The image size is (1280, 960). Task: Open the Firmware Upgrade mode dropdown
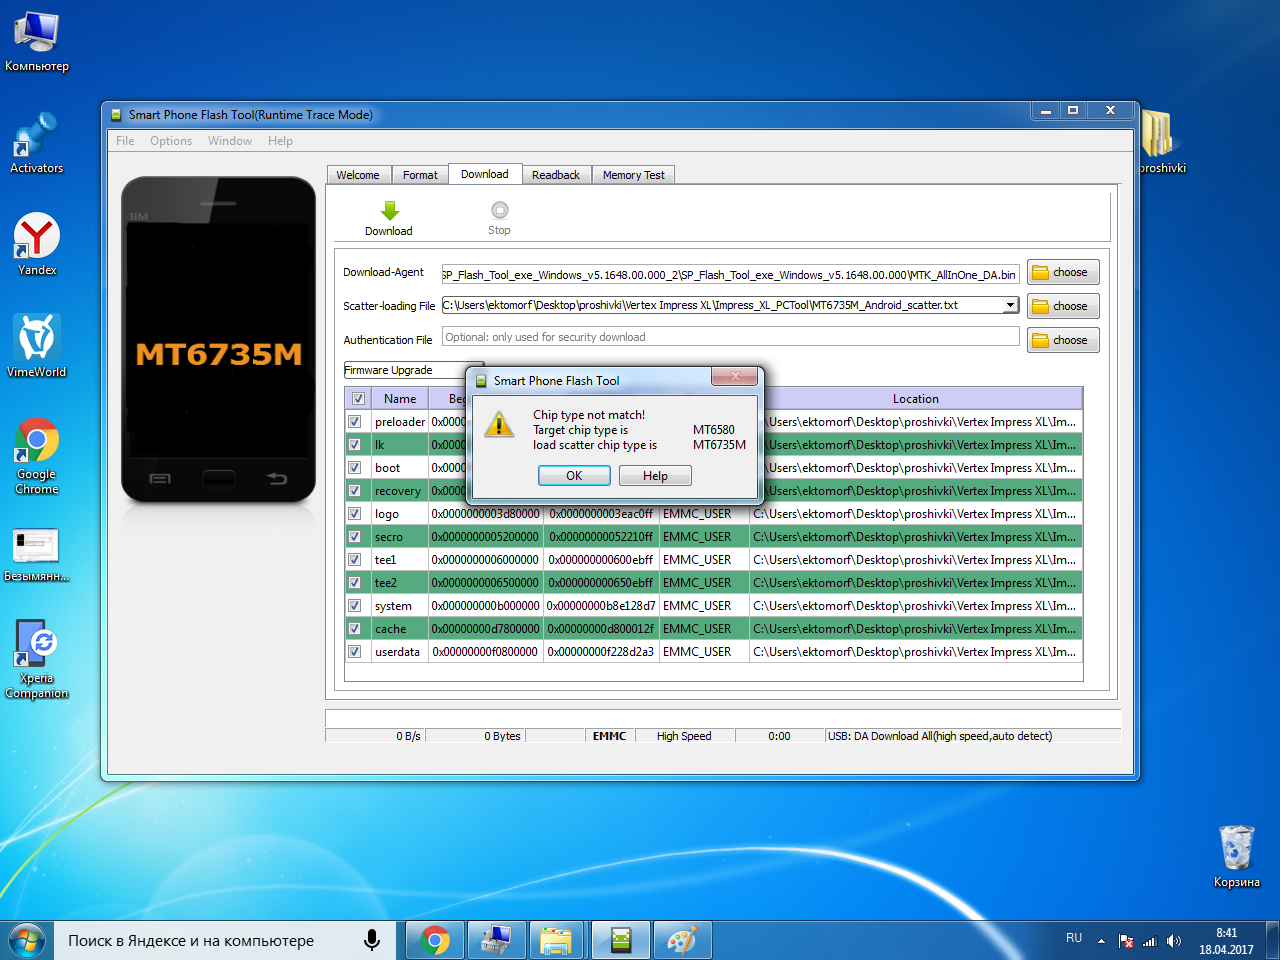pyautogui.click(x=414, y=370)
